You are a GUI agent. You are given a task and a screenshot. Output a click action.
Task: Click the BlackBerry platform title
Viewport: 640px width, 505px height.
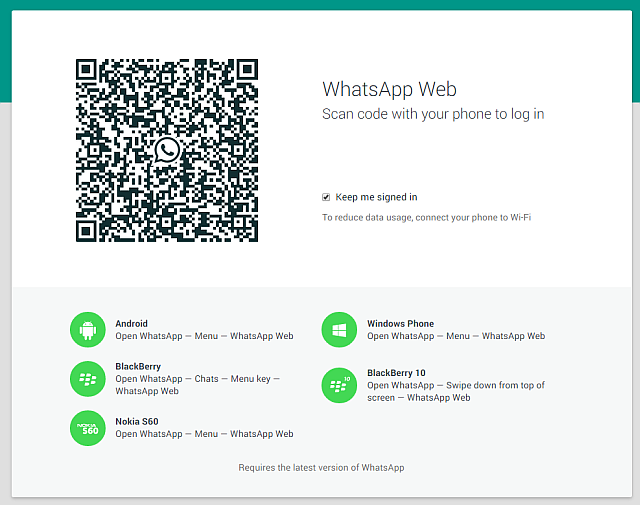click(138, 367)
